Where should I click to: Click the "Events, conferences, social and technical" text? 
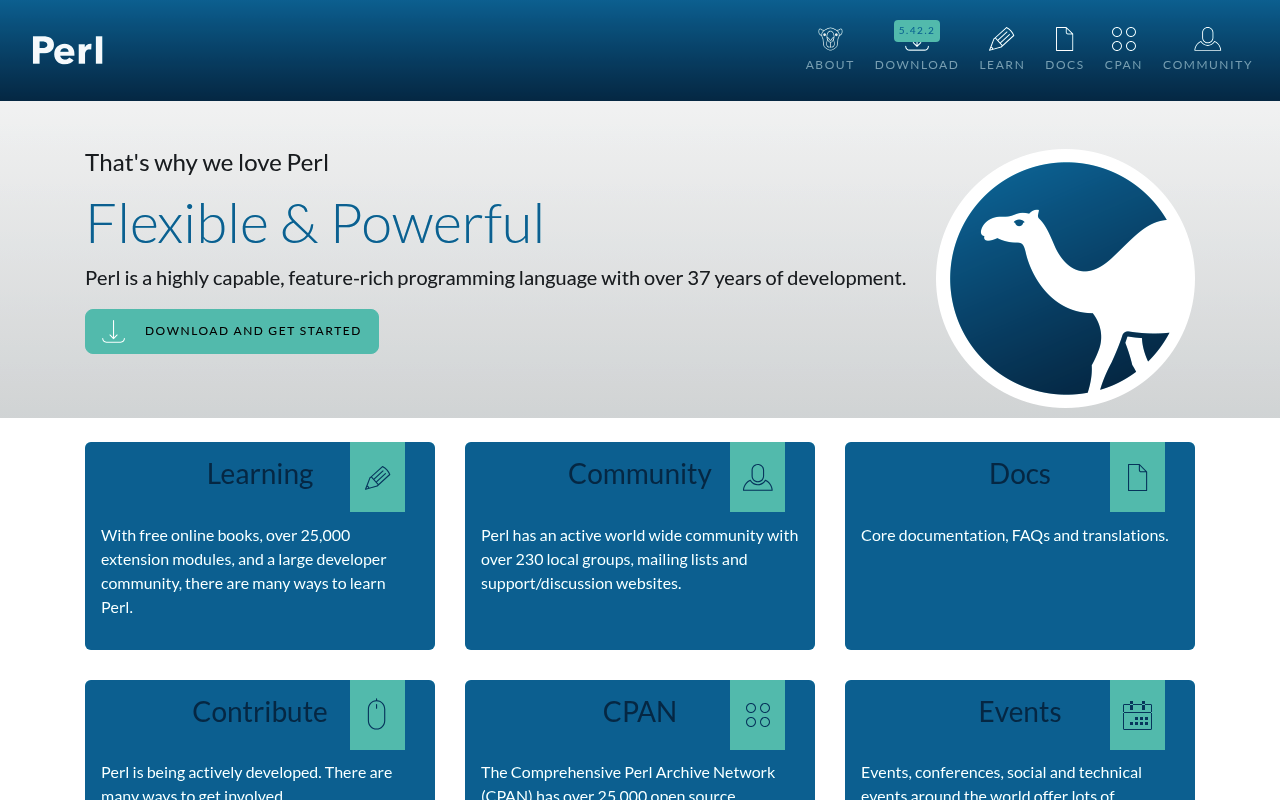tap(1001, 783)
